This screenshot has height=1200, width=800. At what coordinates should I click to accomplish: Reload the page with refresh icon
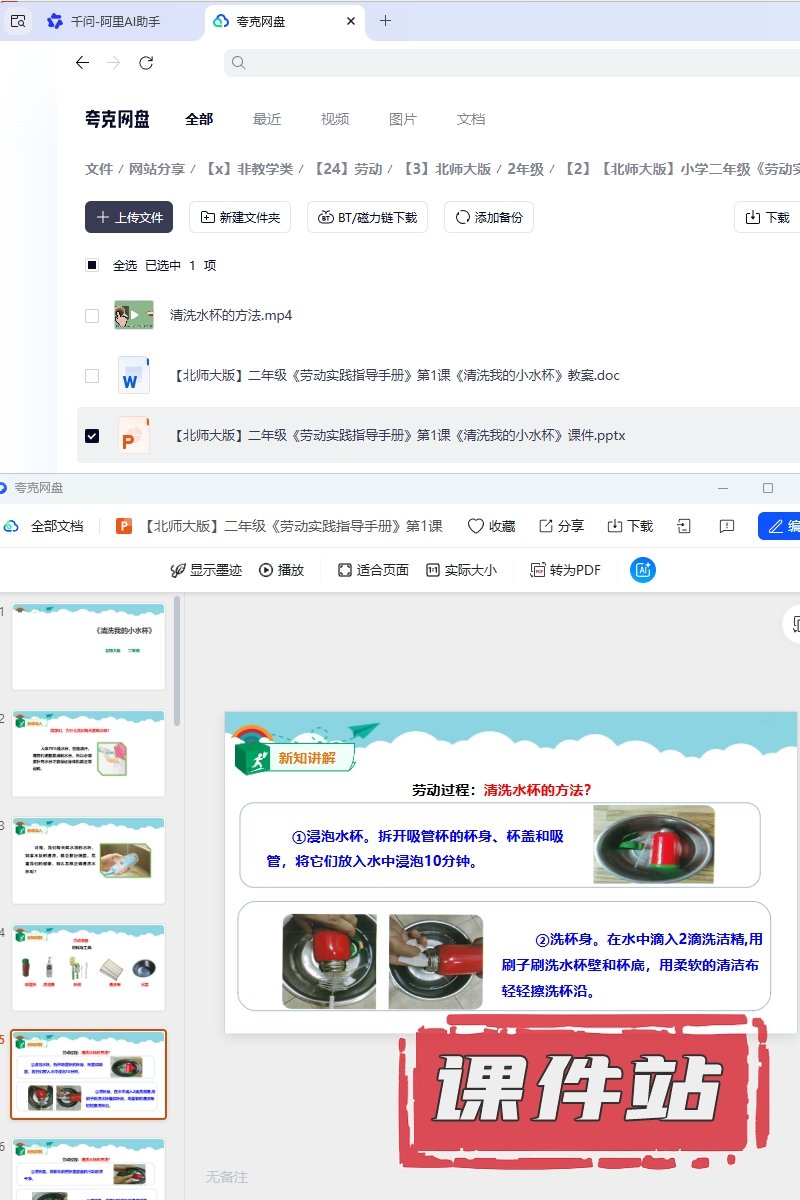146,63
